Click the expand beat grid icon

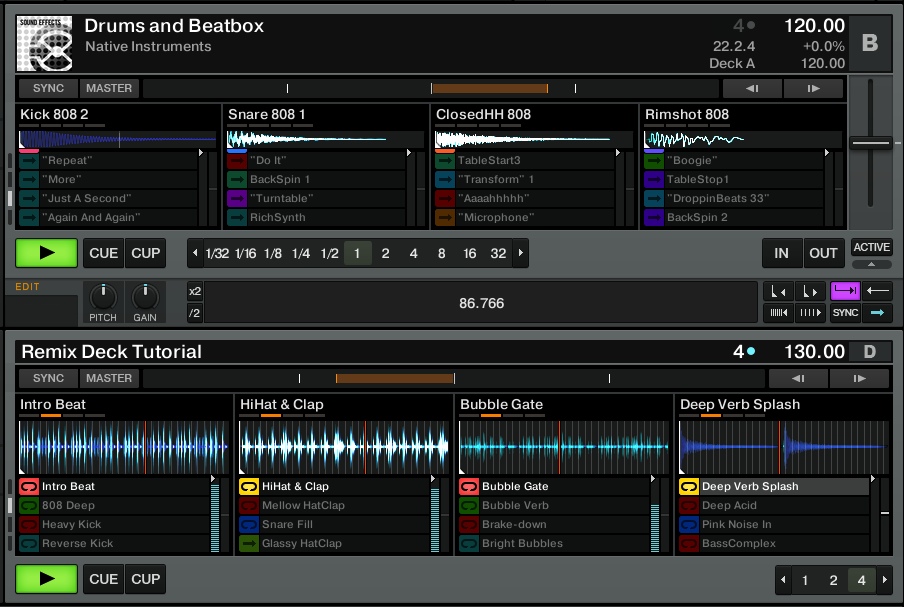tap(809, 312)
